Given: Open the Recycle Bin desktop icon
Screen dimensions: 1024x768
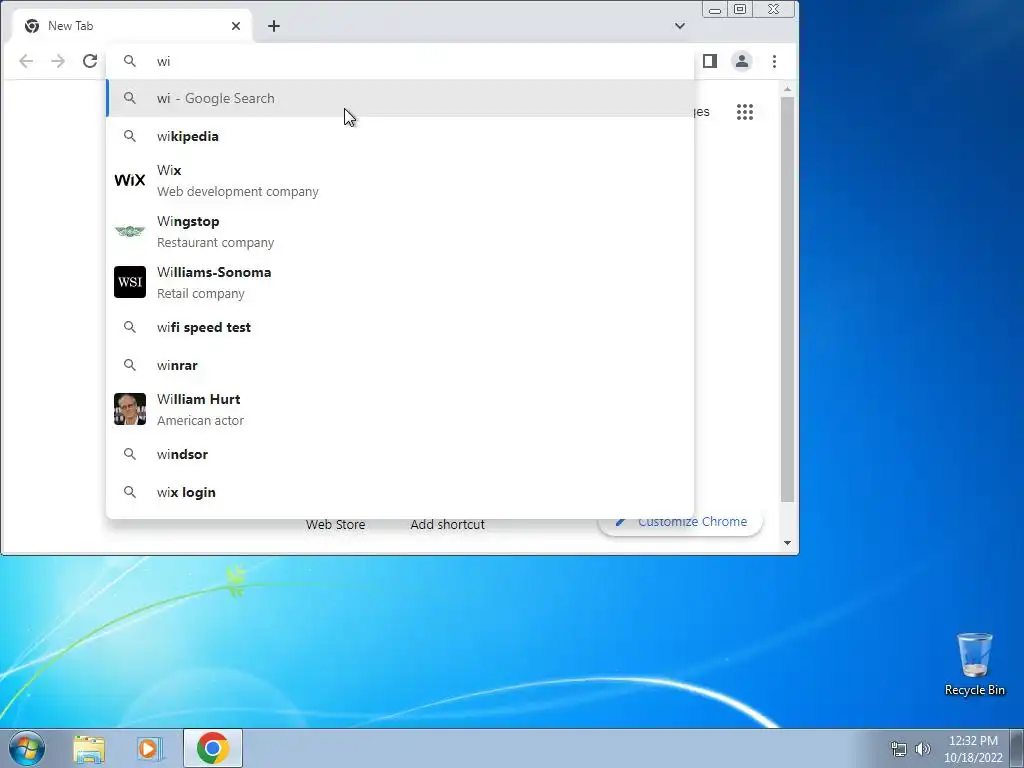Looking at the screenshot, I should [974, 664].
